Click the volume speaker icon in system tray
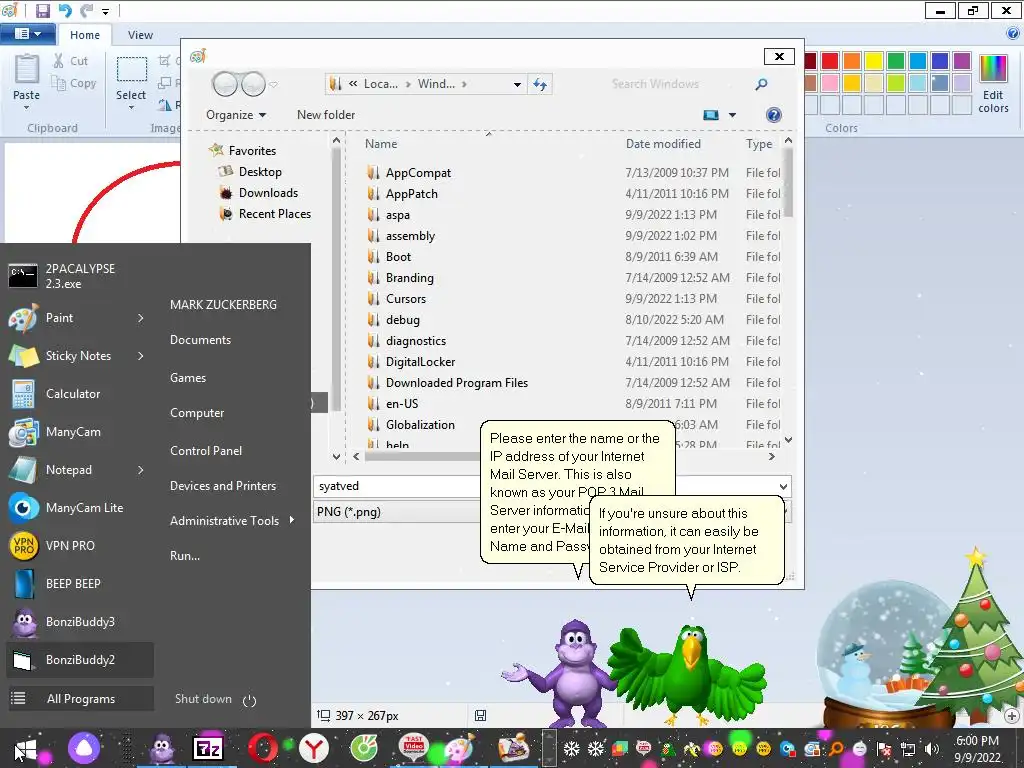 click(x=931, y=749)
